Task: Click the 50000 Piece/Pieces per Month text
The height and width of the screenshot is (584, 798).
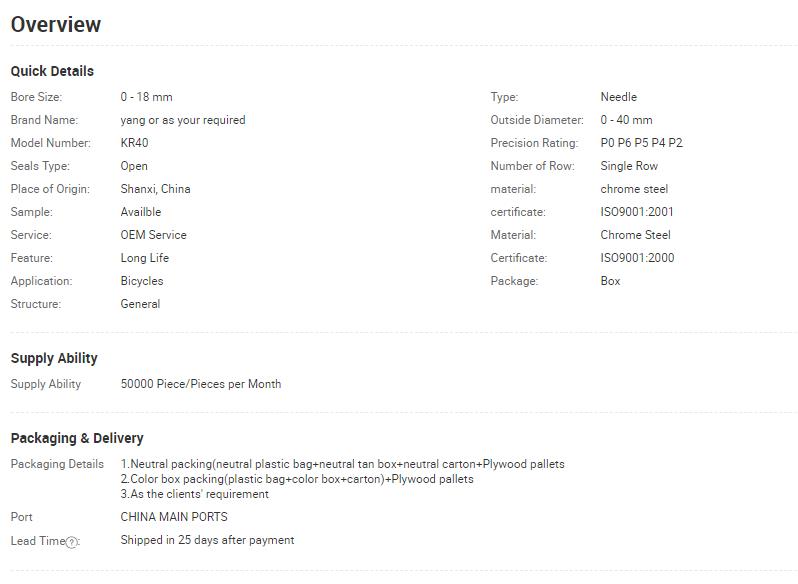Action: click(201, 384)
